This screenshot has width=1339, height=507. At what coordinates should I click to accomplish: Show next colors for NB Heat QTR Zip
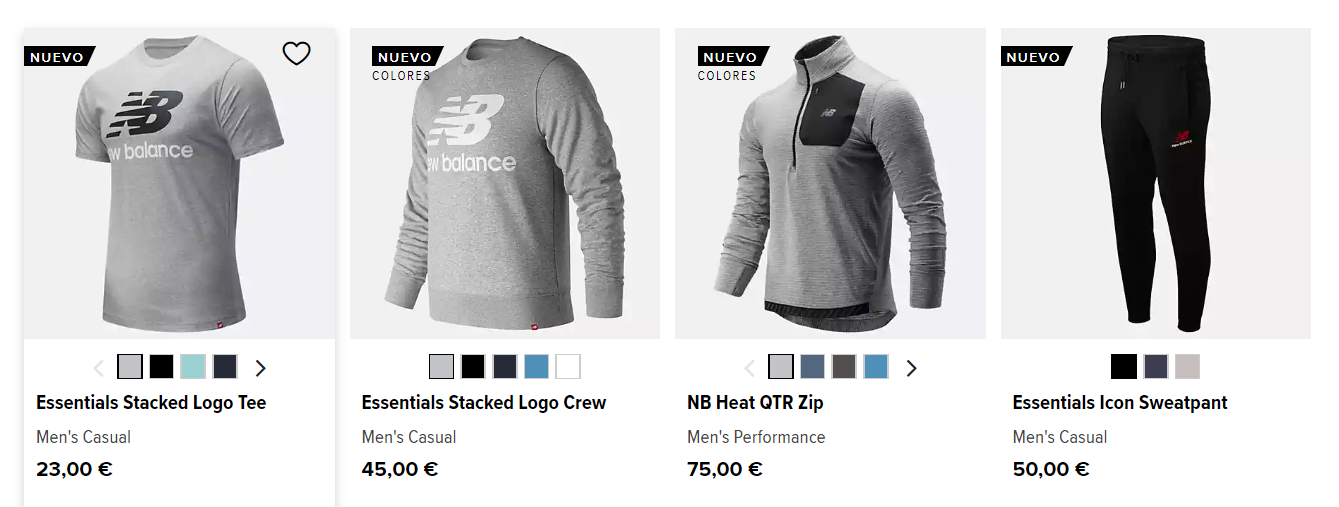coord(911,368)
